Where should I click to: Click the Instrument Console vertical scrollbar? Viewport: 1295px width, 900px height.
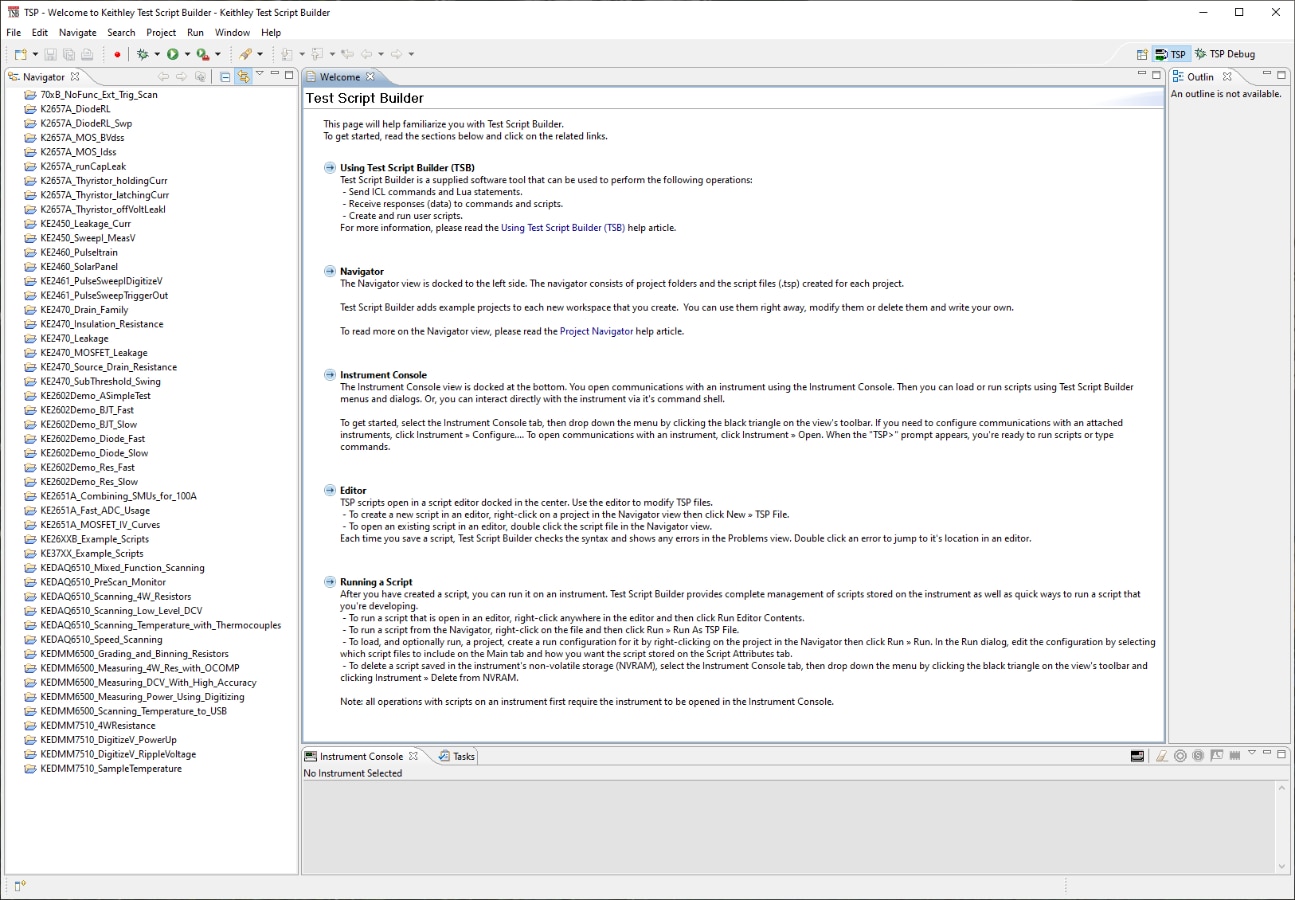tap(1282, 827)
